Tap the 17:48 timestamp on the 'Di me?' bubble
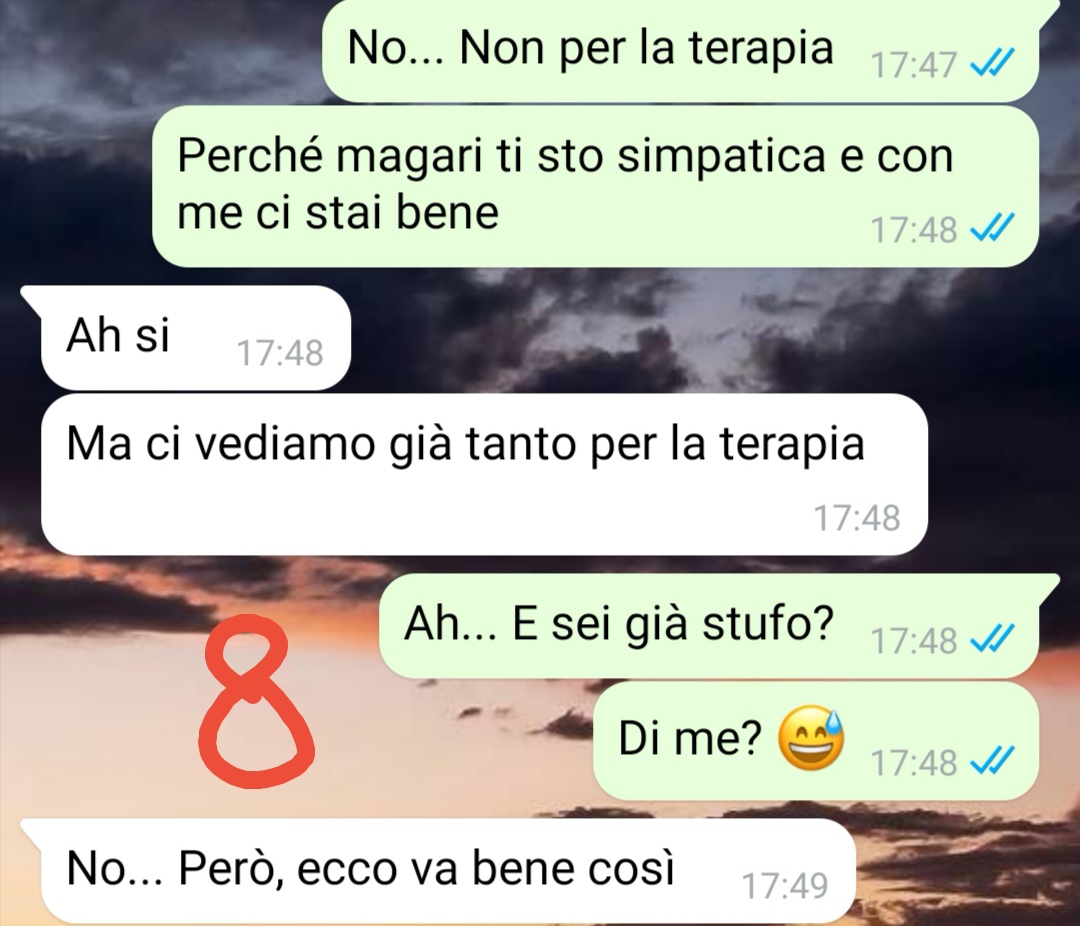The height and width of the screenshot is (926, 1080). (x=913, y=763)
